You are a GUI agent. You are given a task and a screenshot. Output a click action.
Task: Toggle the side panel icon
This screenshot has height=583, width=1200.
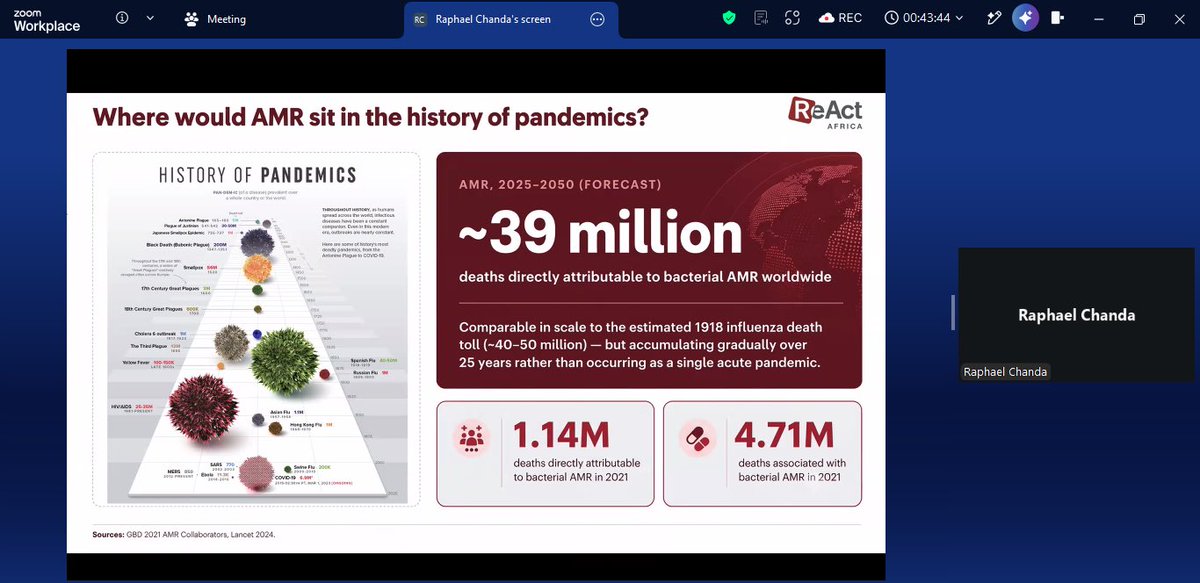[1058, 18]
